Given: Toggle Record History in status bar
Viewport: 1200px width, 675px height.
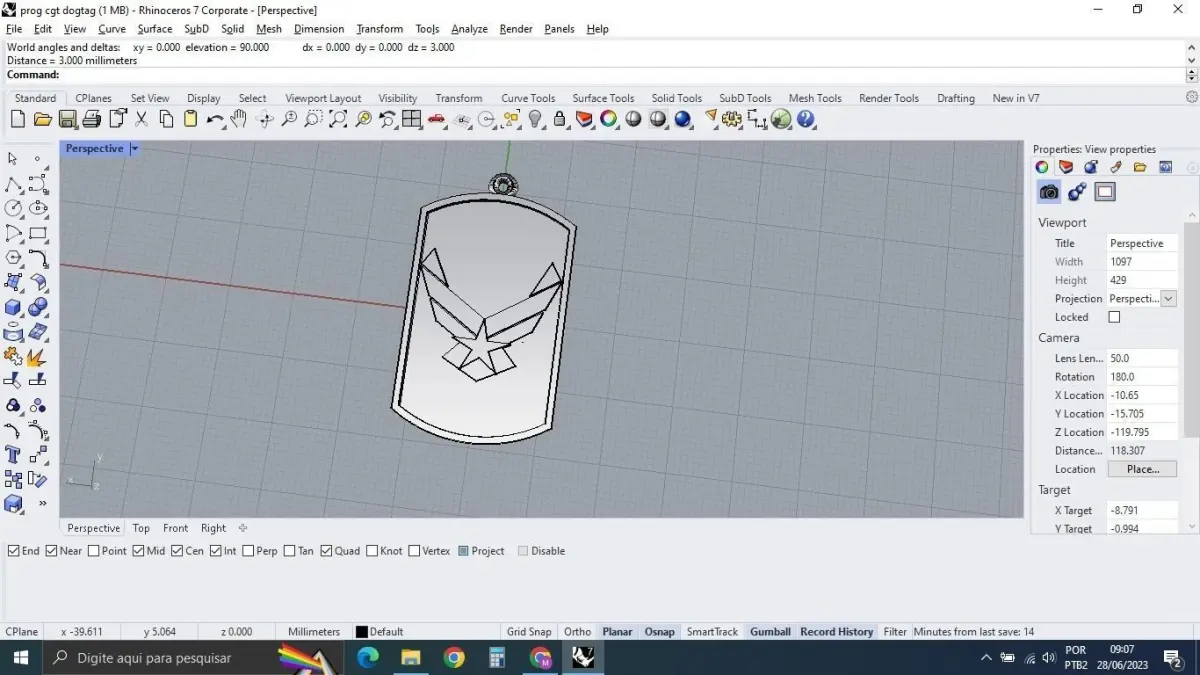Looking at the screenshot, I should click(x=836, y=632).
